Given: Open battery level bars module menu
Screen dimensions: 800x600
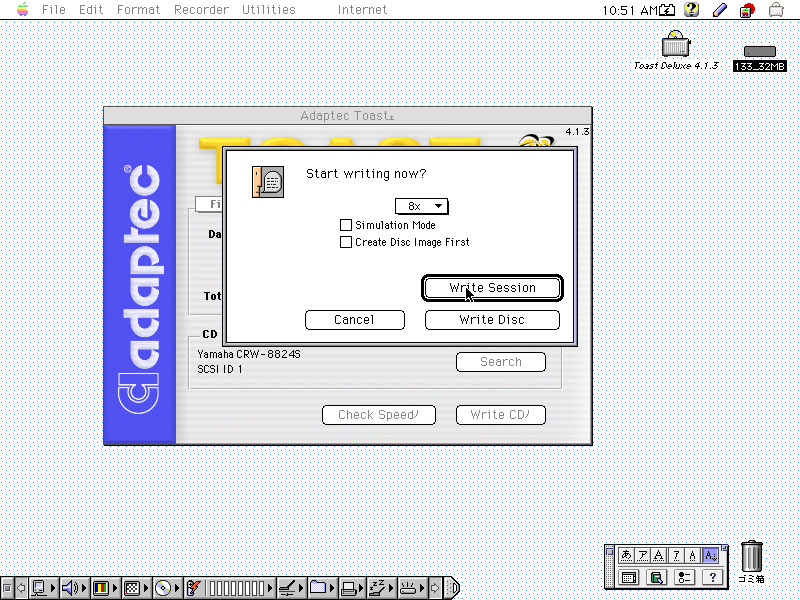Looking at the screenshot, I should point(240,588).
